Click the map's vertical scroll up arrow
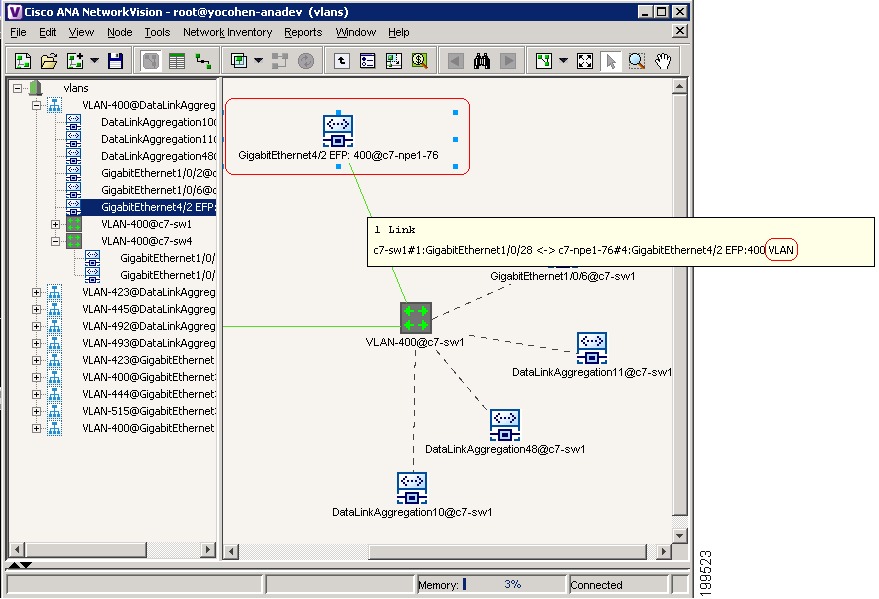Screen dimensions: 879x599 (679, 86)
